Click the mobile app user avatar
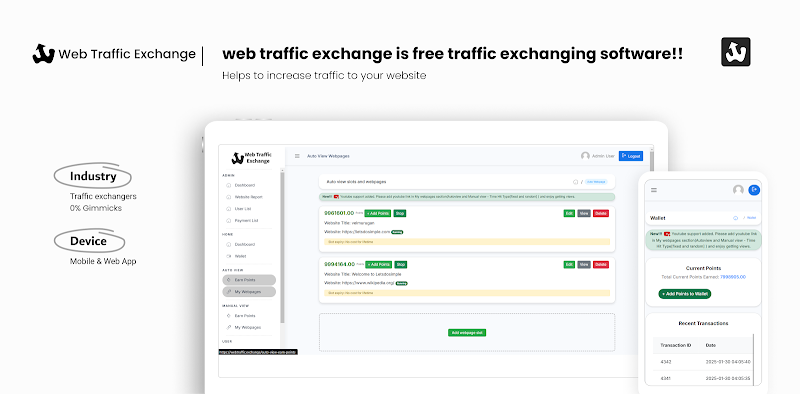Viewport: 800px width, 394px height. pos(738,190)
